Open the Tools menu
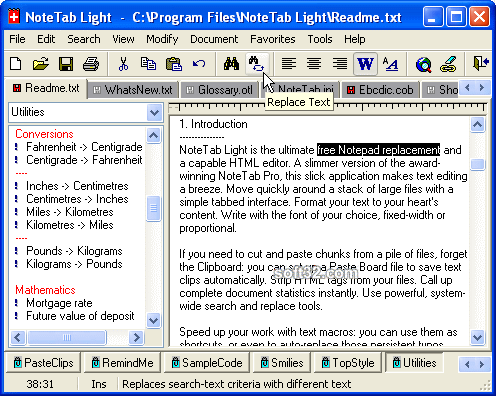This screenshot has height=396, width=496. (x=320, y=39)
